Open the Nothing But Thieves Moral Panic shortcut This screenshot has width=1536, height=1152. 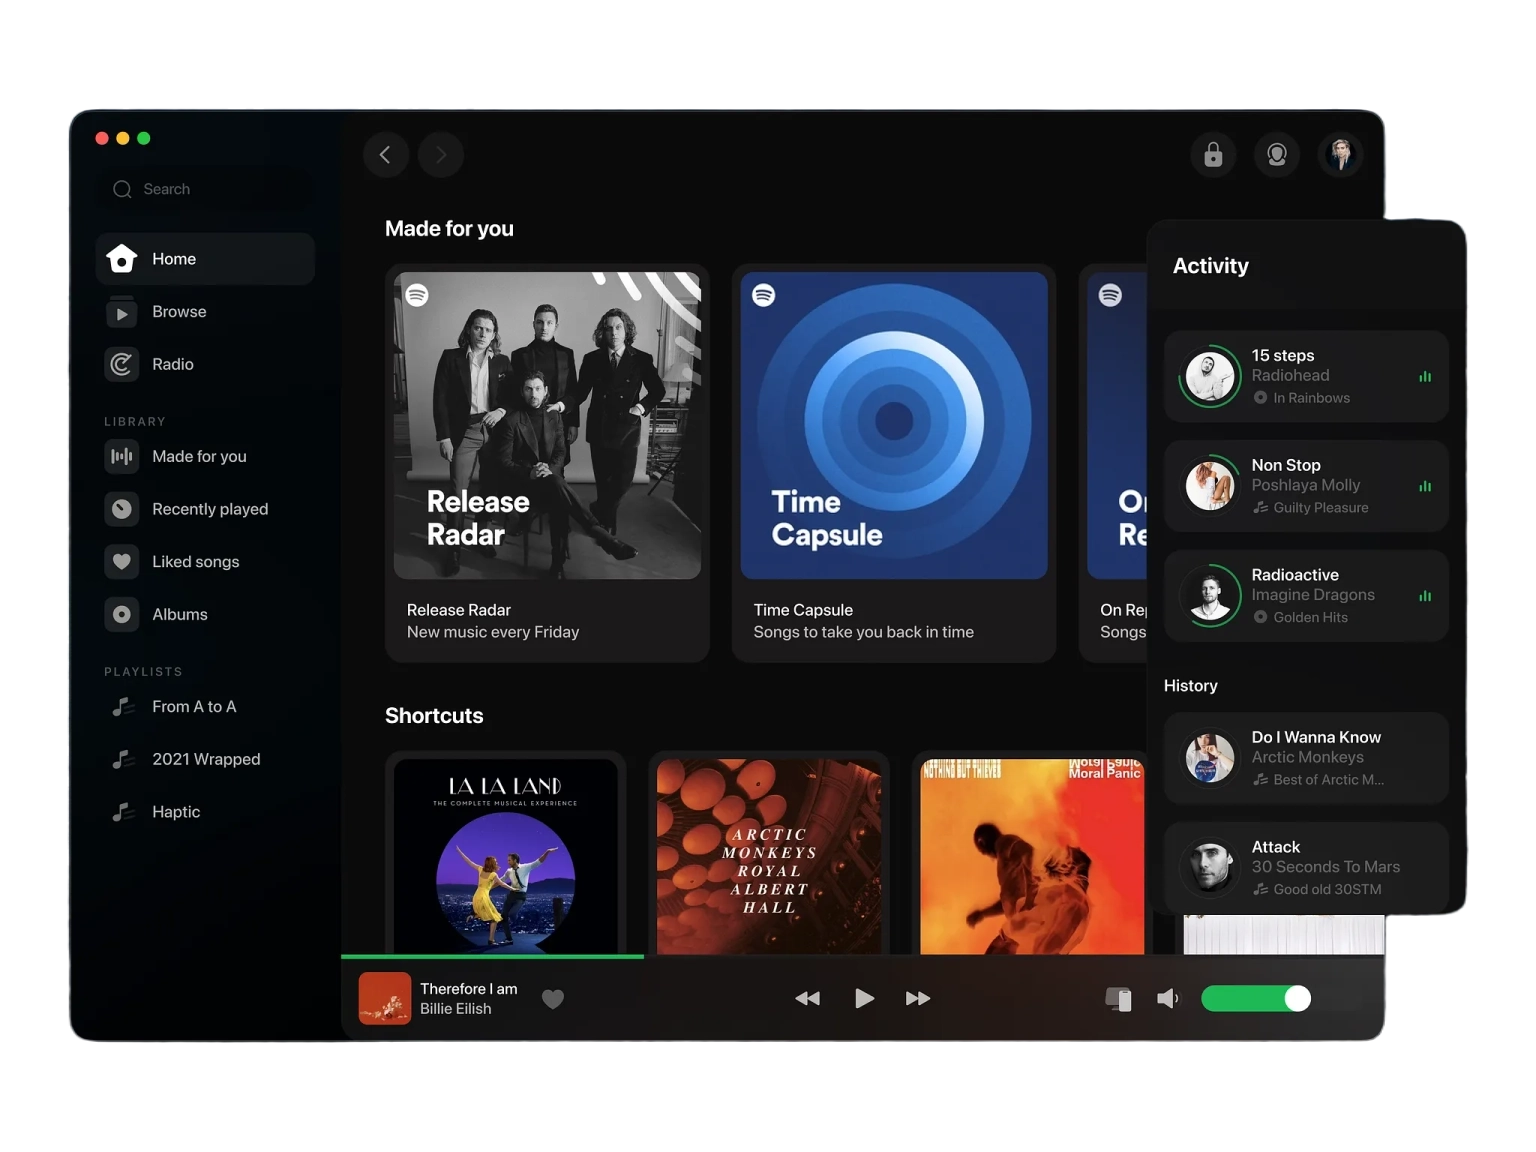[1032, 857]
